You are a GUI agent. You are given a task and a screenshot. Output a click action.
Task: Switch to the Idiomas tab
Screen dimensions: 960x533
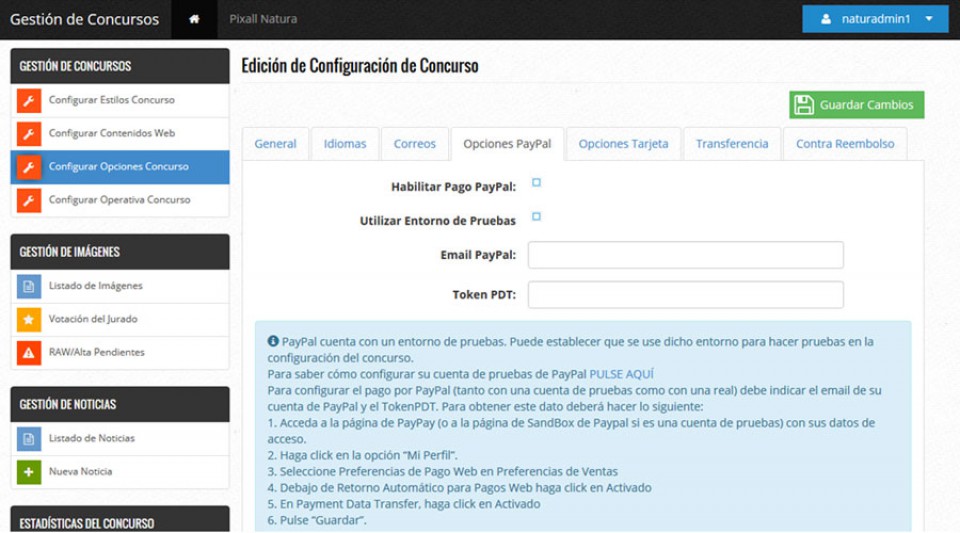pyautogui.click(x=345, y=144)
